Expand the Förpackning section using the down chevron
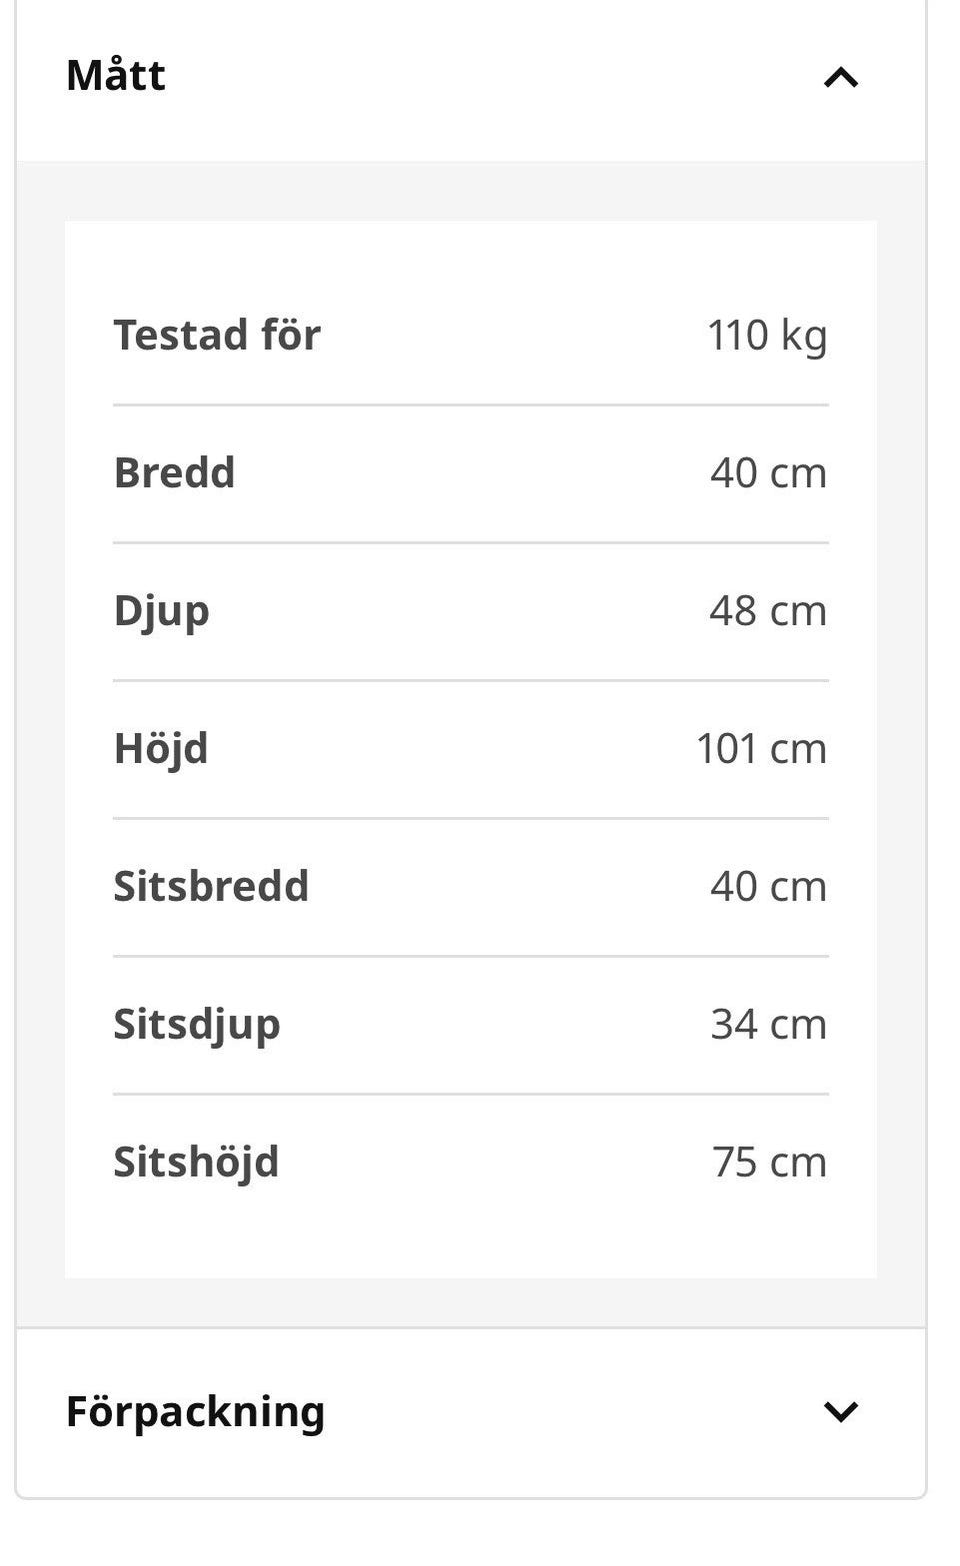This screenshot has width=960, height=1566. (x=841, y=1411)
